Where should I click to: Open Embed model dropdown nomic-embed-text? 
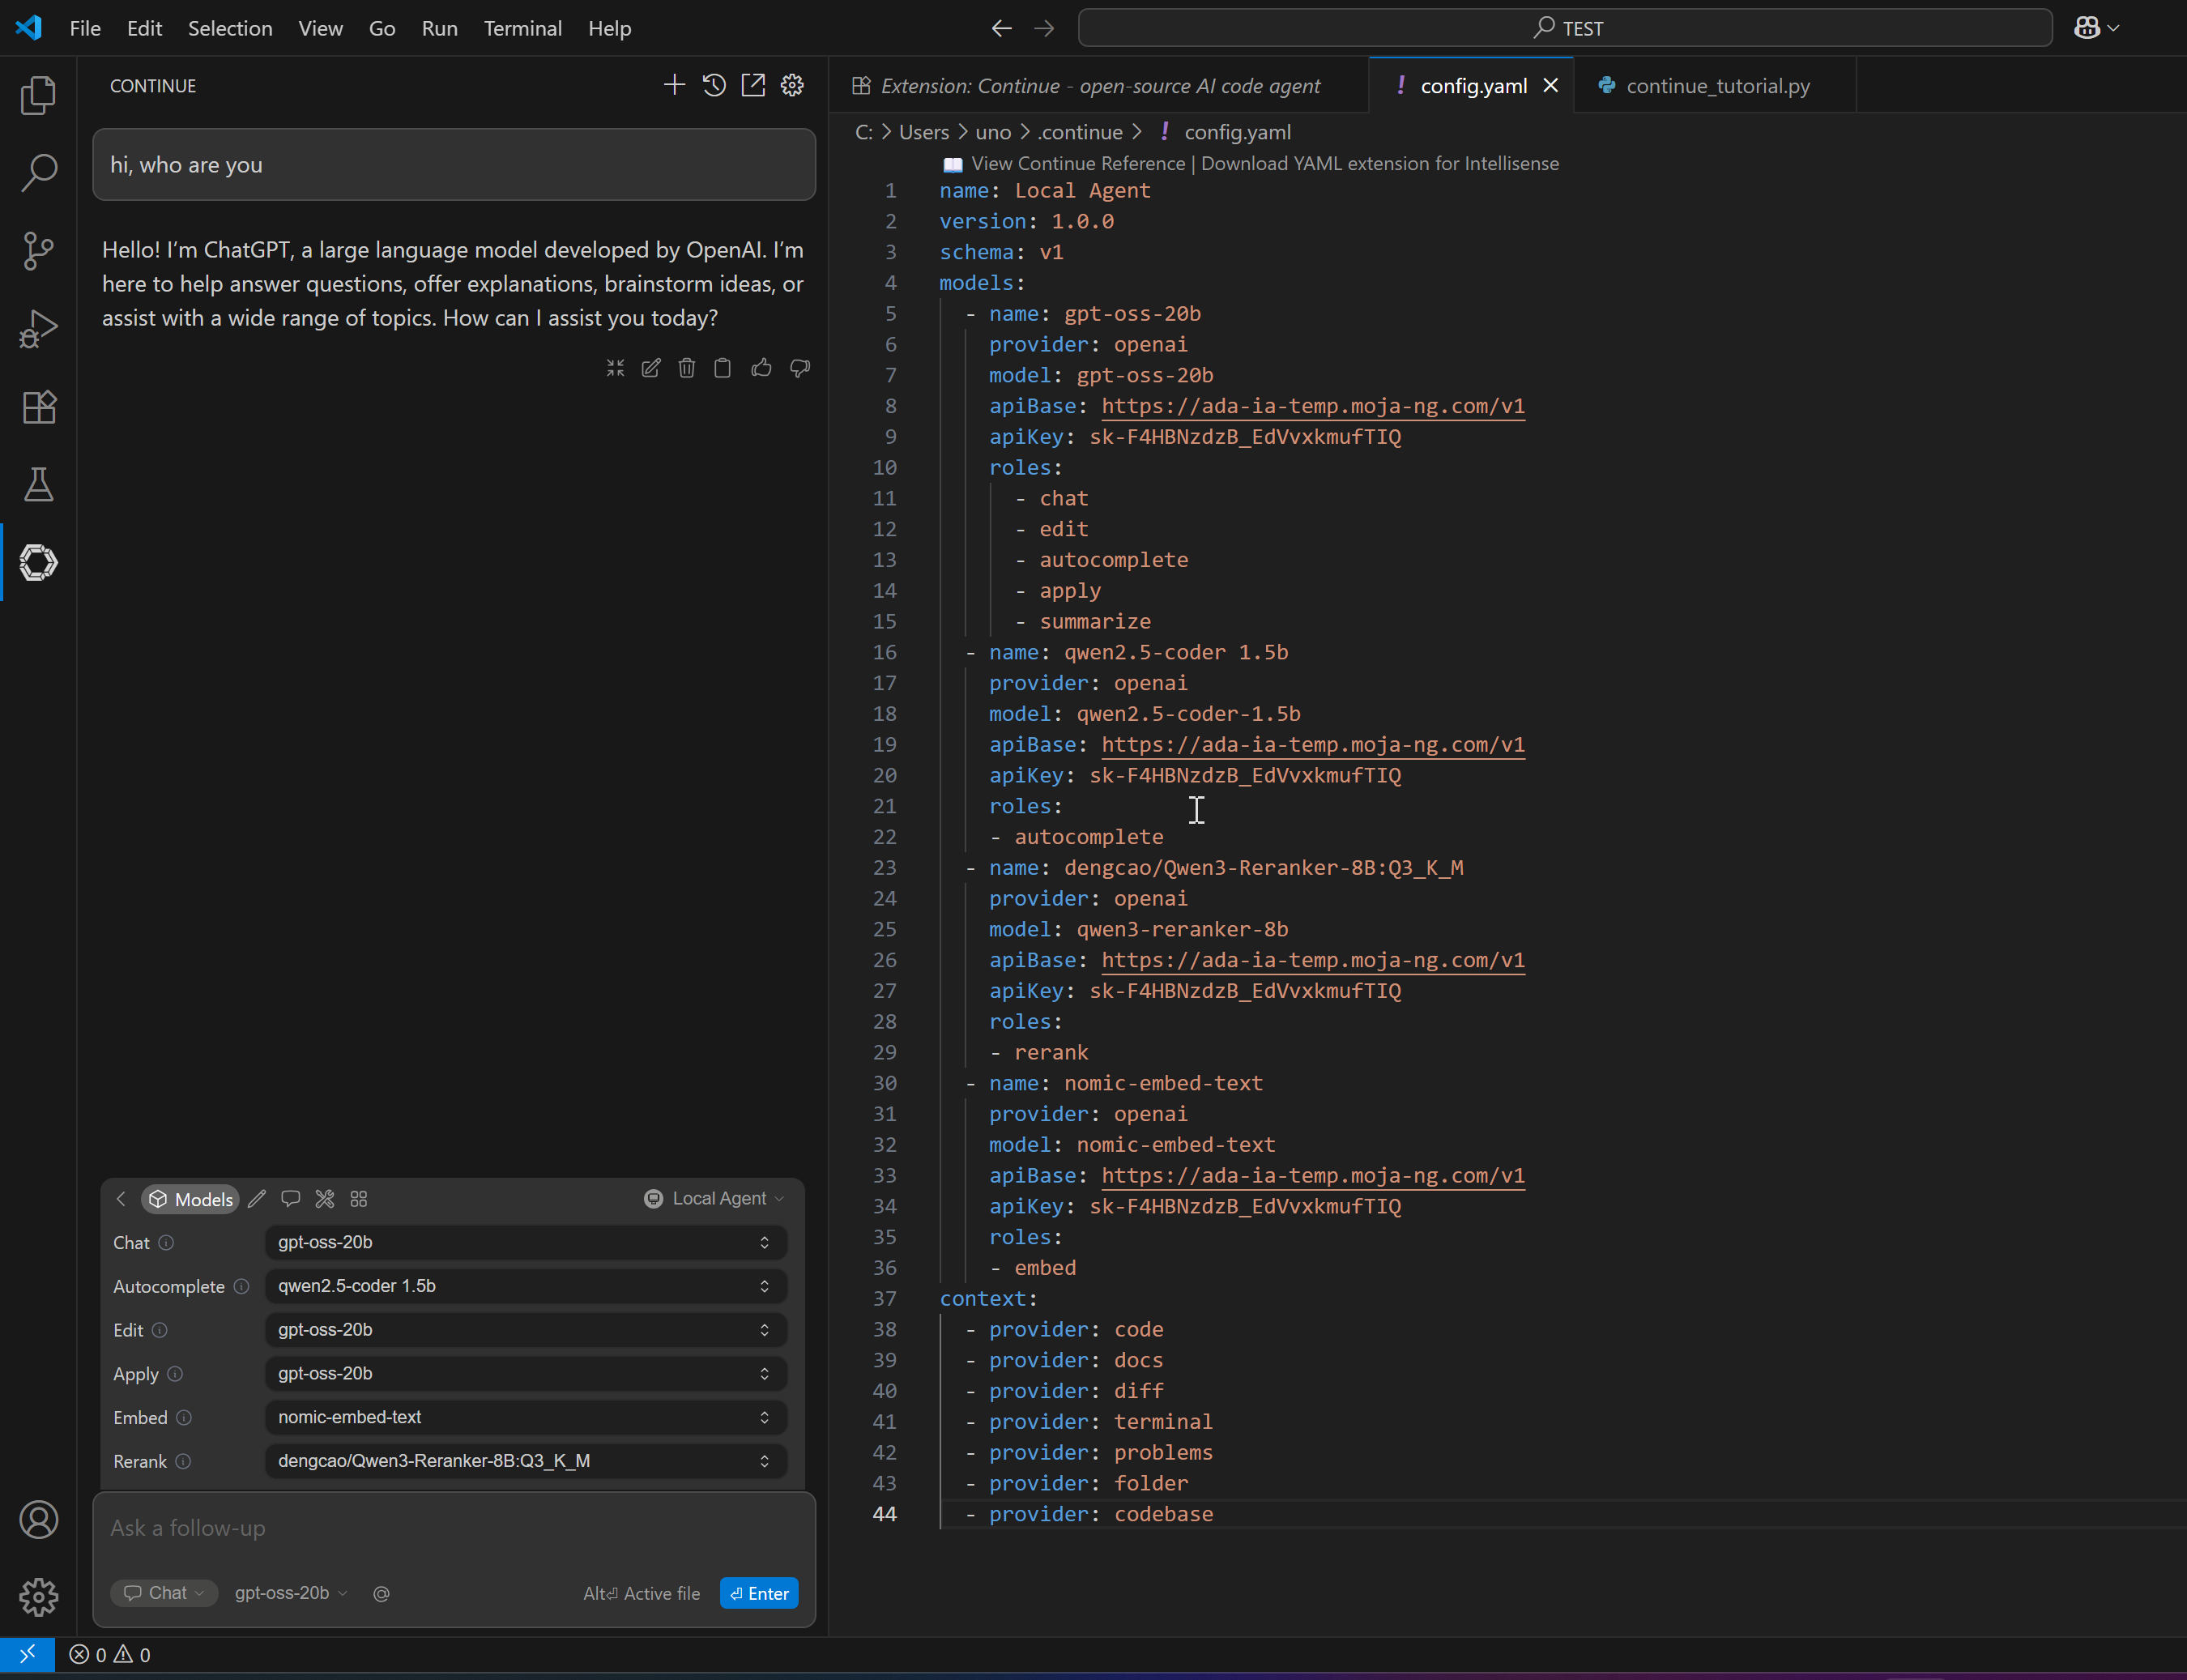(x=525, y=1417)
